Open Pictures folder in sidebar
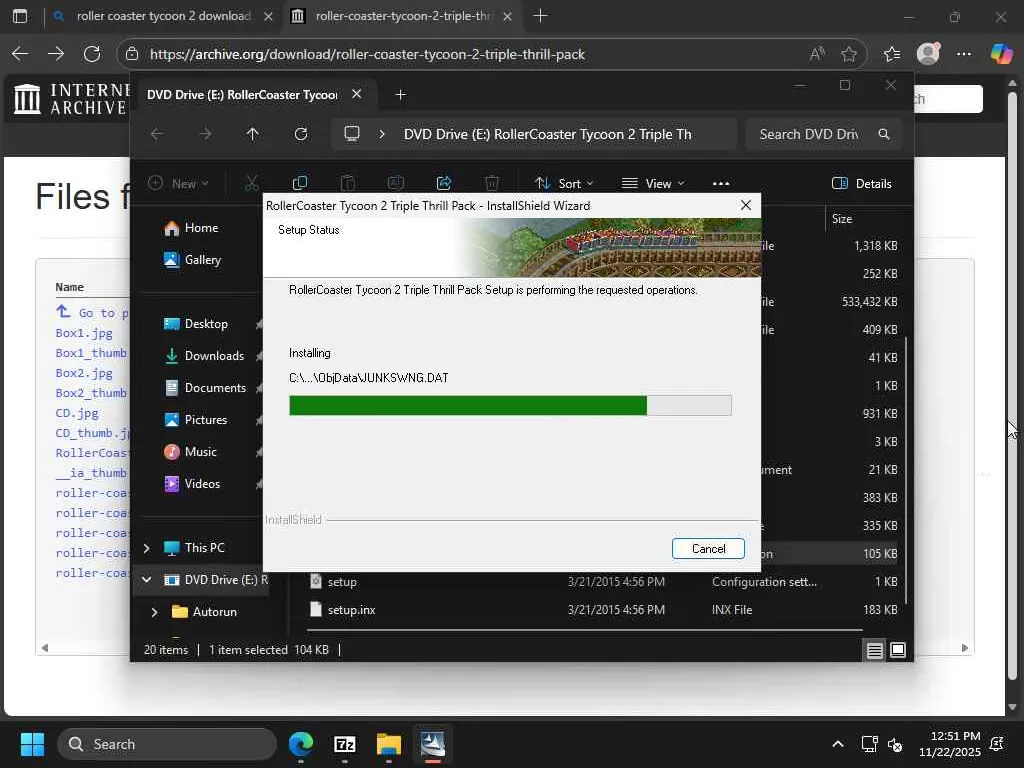This screenshot has width=1024, height=768. [x=206, y=420]
